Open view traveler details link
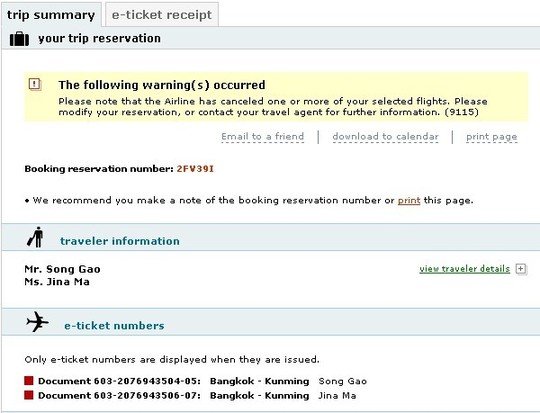This screenshot has height=413, width=540. pos(464,269)
